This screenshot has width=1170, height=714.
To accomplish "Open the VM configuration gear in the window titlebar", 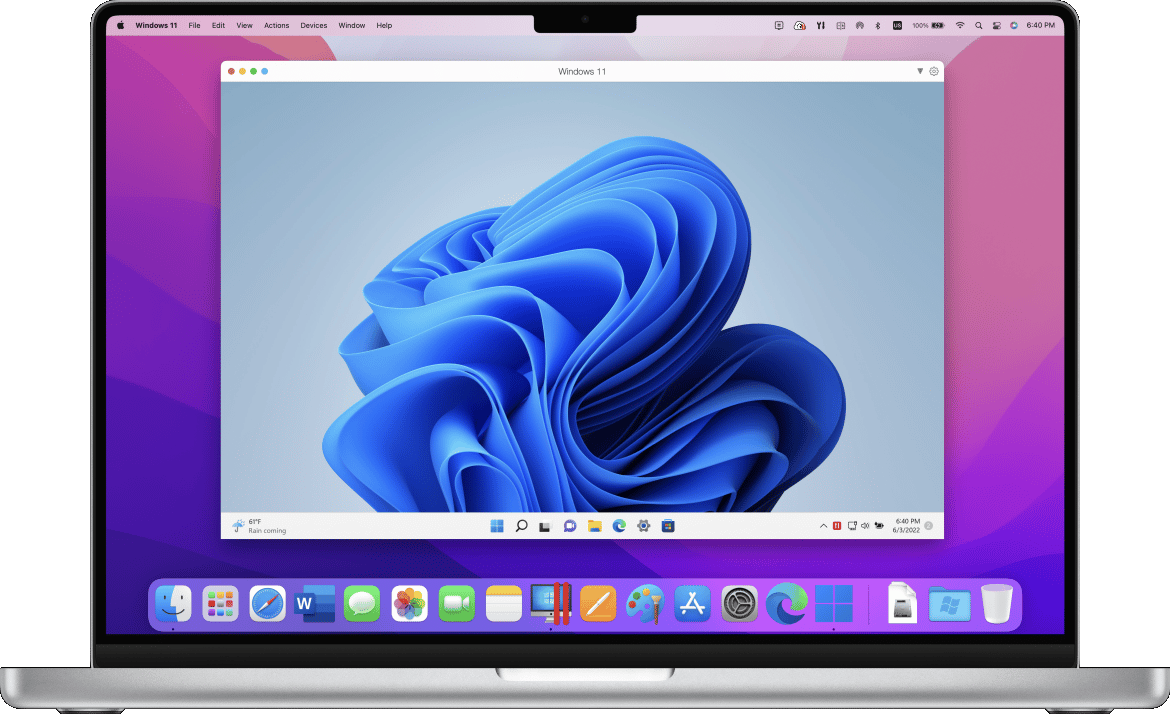I will coord(934,71).
